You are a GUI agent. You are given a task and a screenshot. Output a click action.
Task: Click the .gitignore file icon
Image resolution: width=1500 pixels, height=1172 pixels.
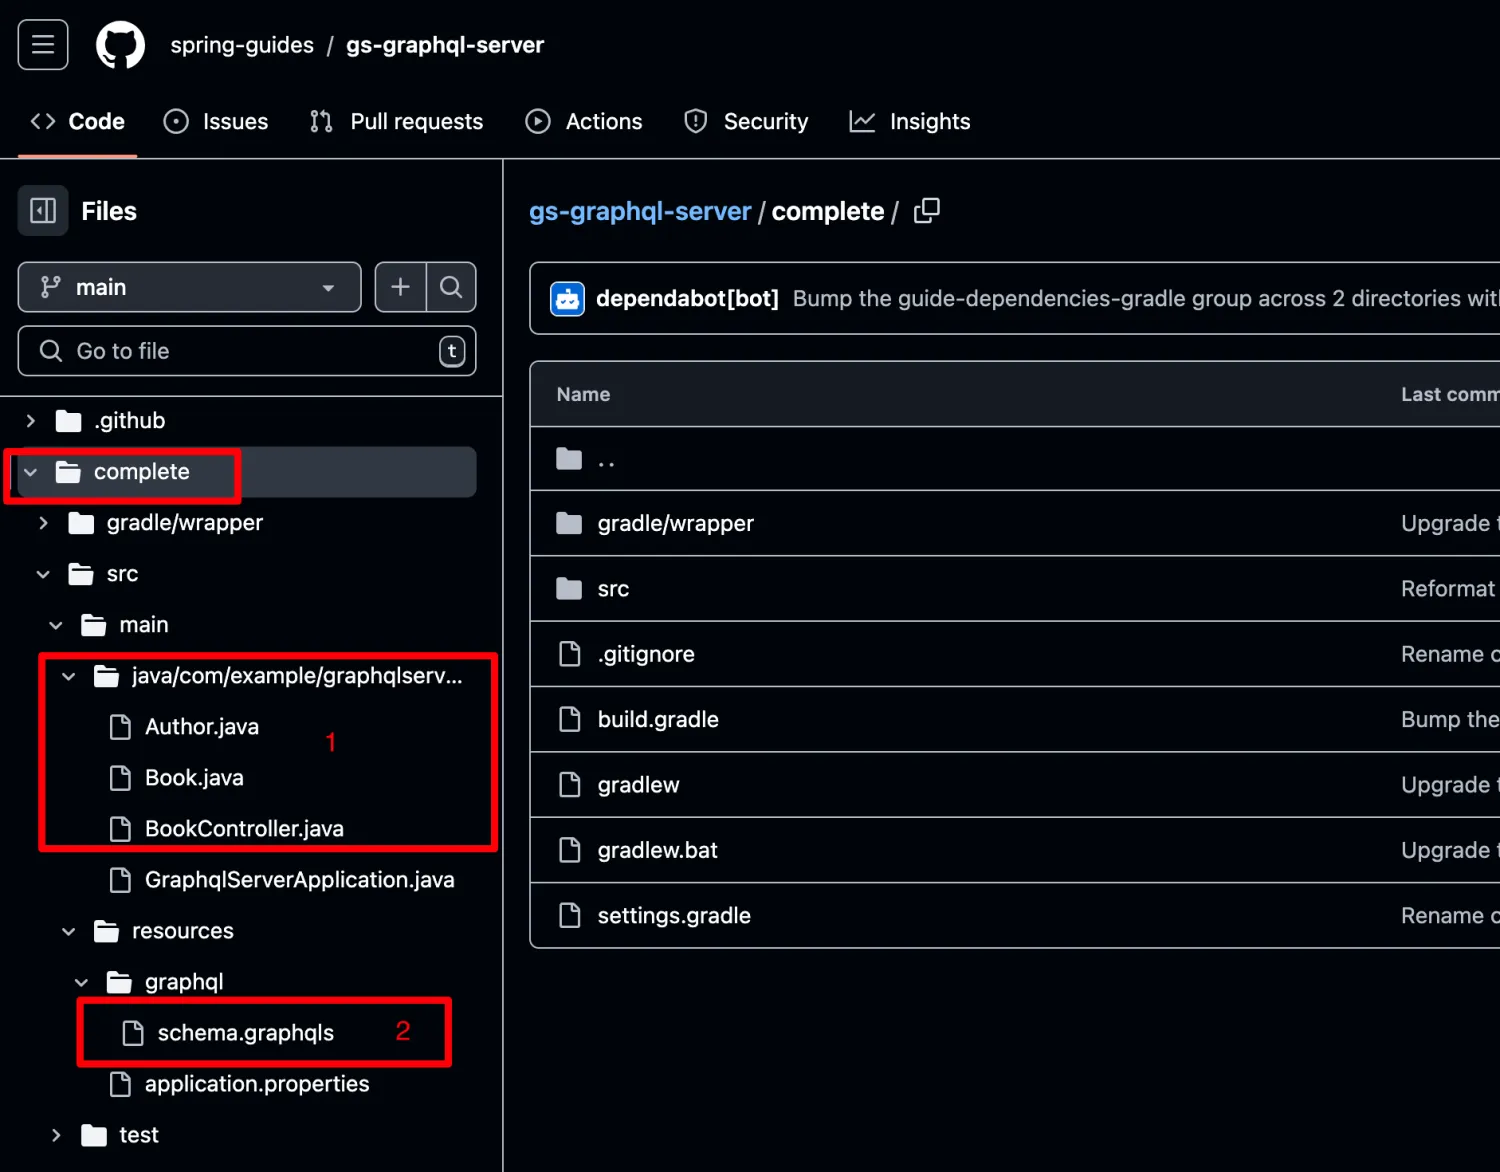[x=570, y=654]
